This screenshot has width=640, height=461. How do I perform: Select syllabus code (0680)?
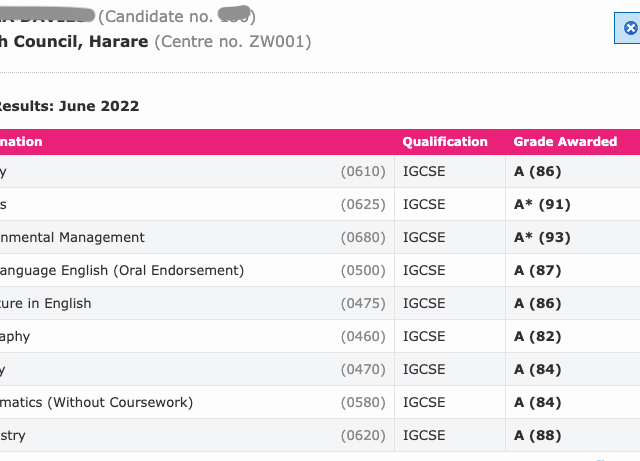coord(363,237)
